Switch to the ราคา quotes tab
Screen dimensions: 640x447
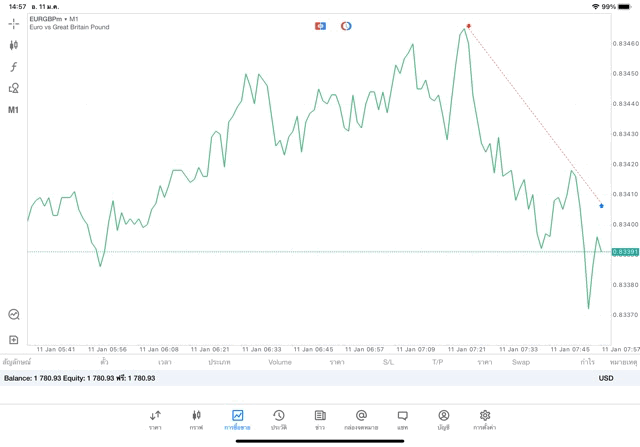click(155, 419)
